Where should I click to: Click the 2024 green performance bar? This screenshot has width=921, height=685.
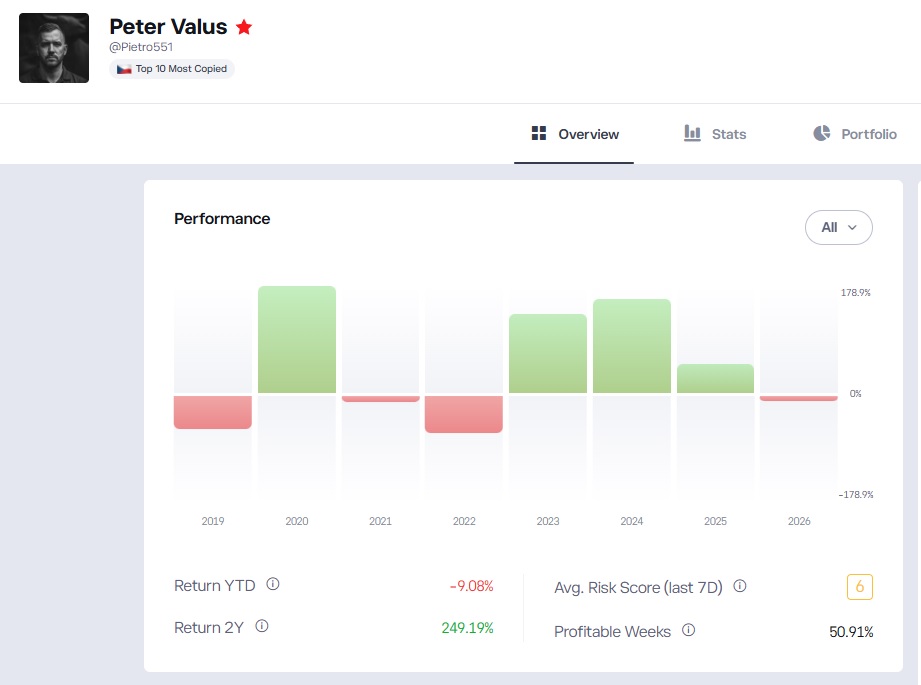click(632, 346)
